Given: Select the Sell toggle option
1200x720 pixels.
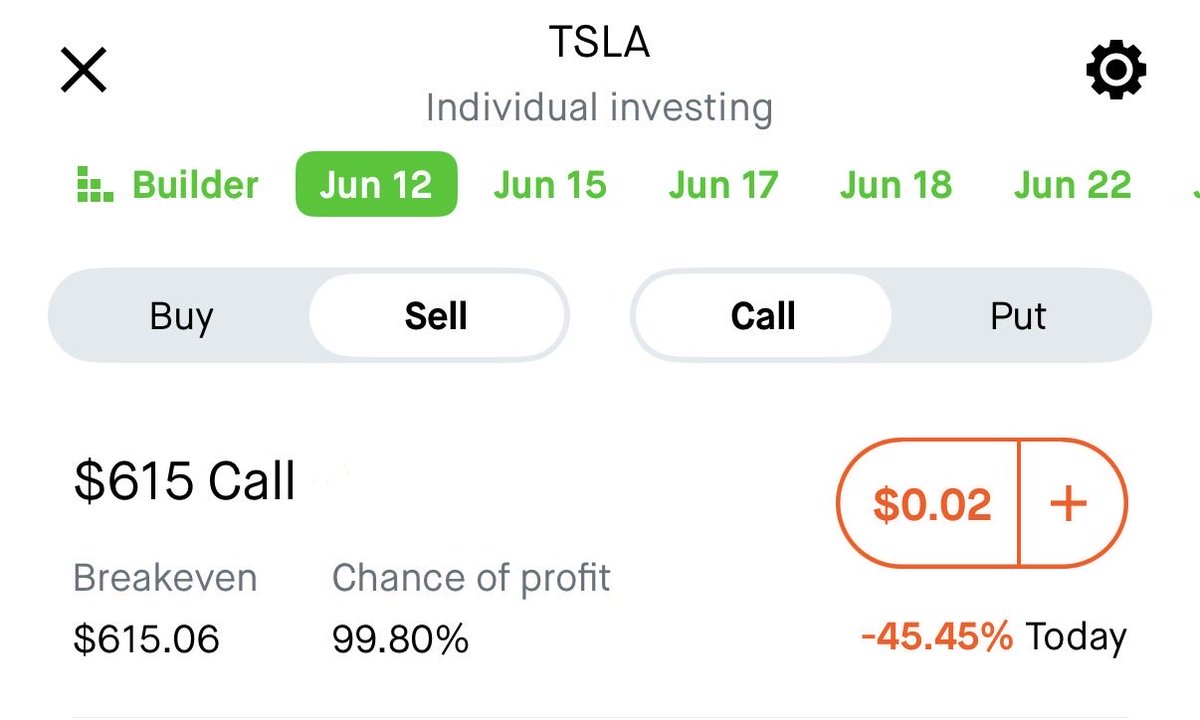Looking at the screenshot, I should point(436,316).
